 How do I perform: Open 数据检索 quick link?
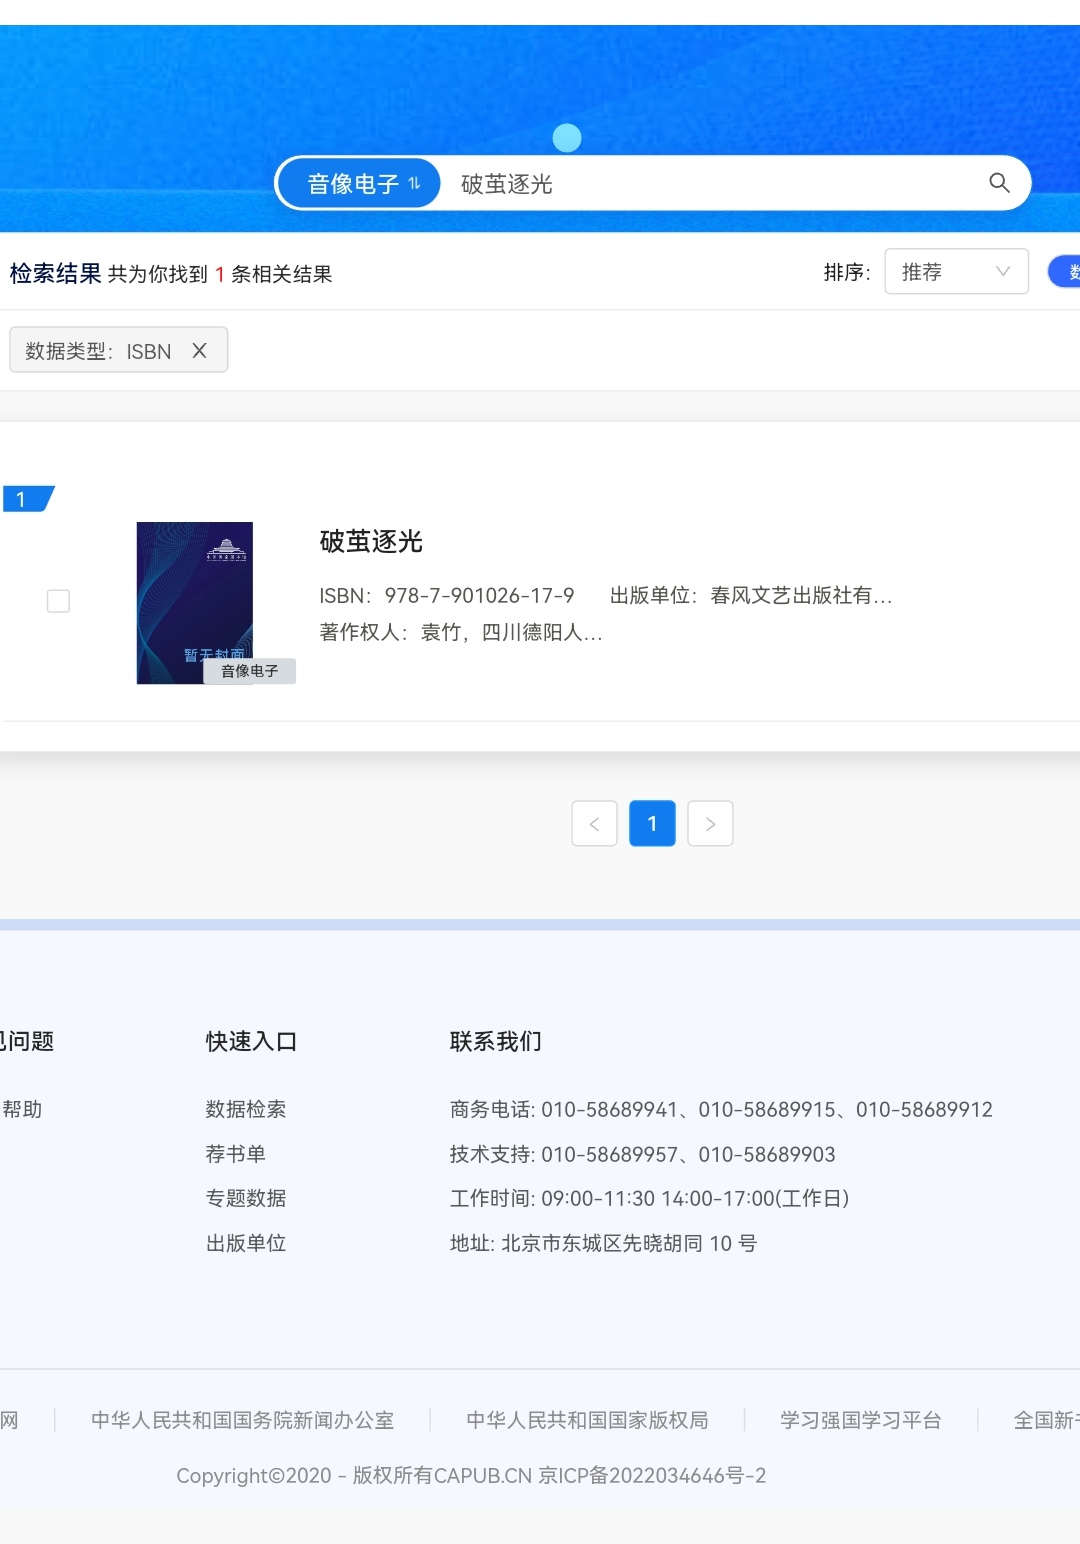pyautogui.click(x=246, y=1109)
